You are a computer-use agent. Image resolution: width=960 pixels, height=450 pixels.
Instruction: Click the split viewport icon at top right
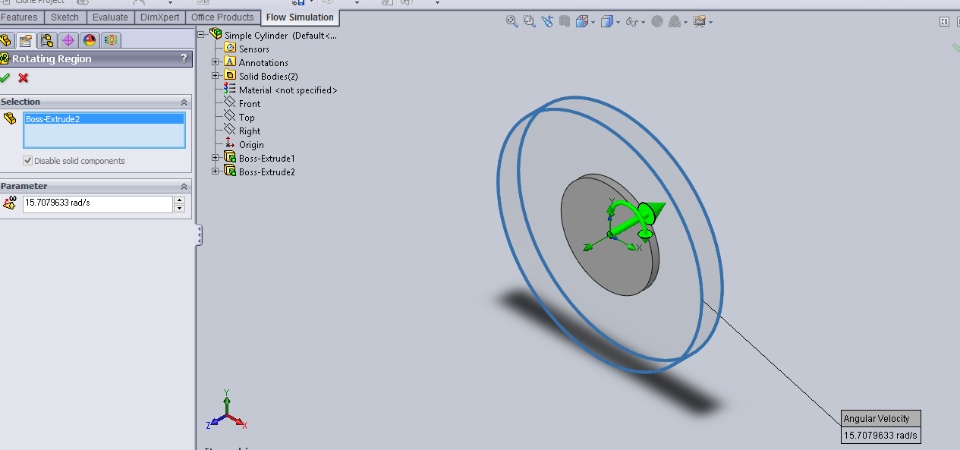click(x=943, y=22)
